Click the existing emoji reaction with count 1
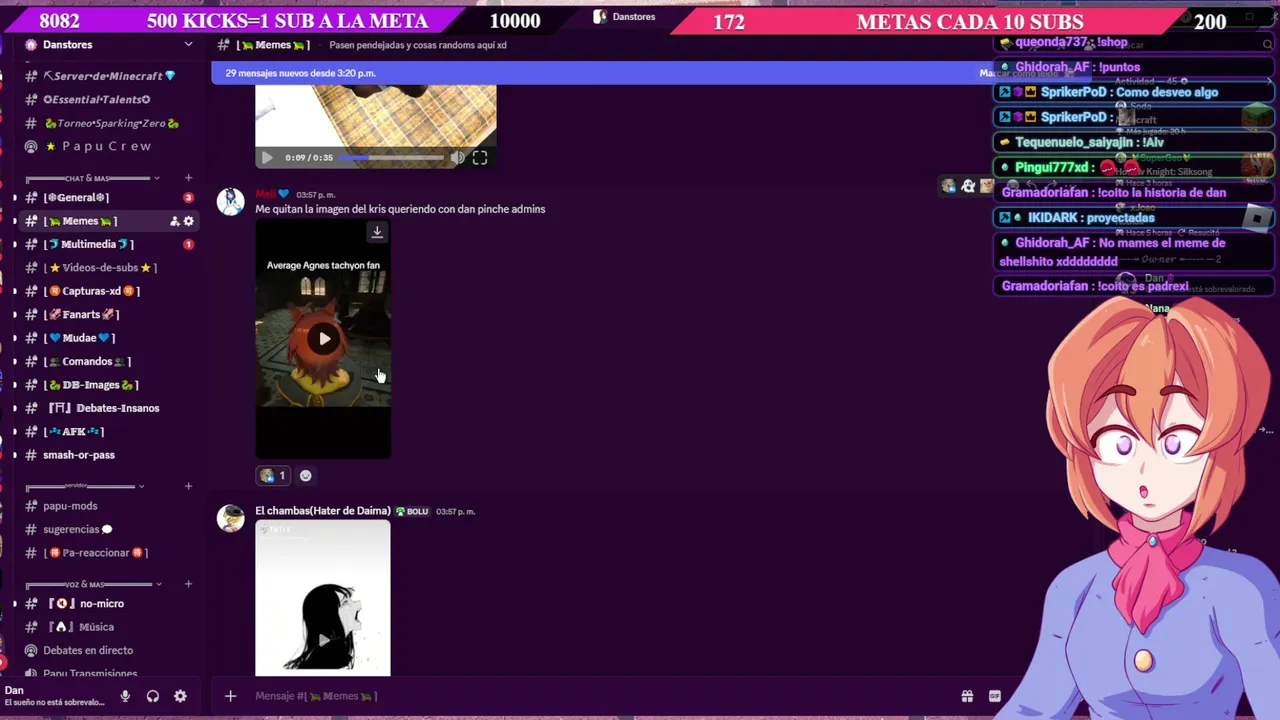Image resolution: width=1280 pixels, height=720 pixels. click(x=273, y=476)
